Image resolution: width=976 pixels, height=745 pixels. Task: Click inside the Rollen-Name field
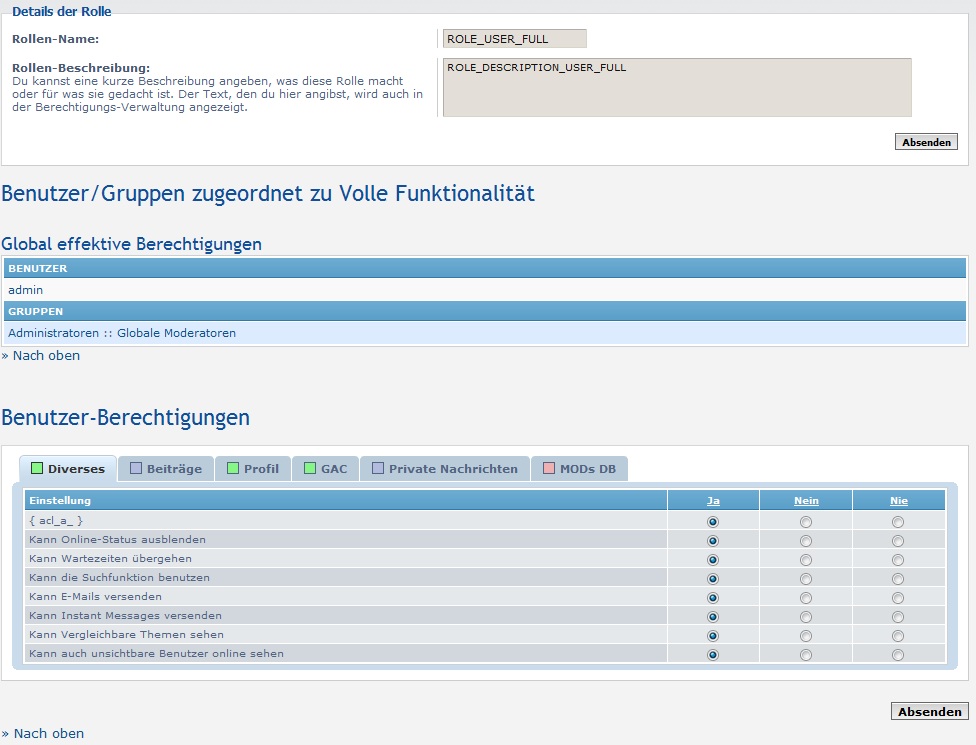coord(514,38)
